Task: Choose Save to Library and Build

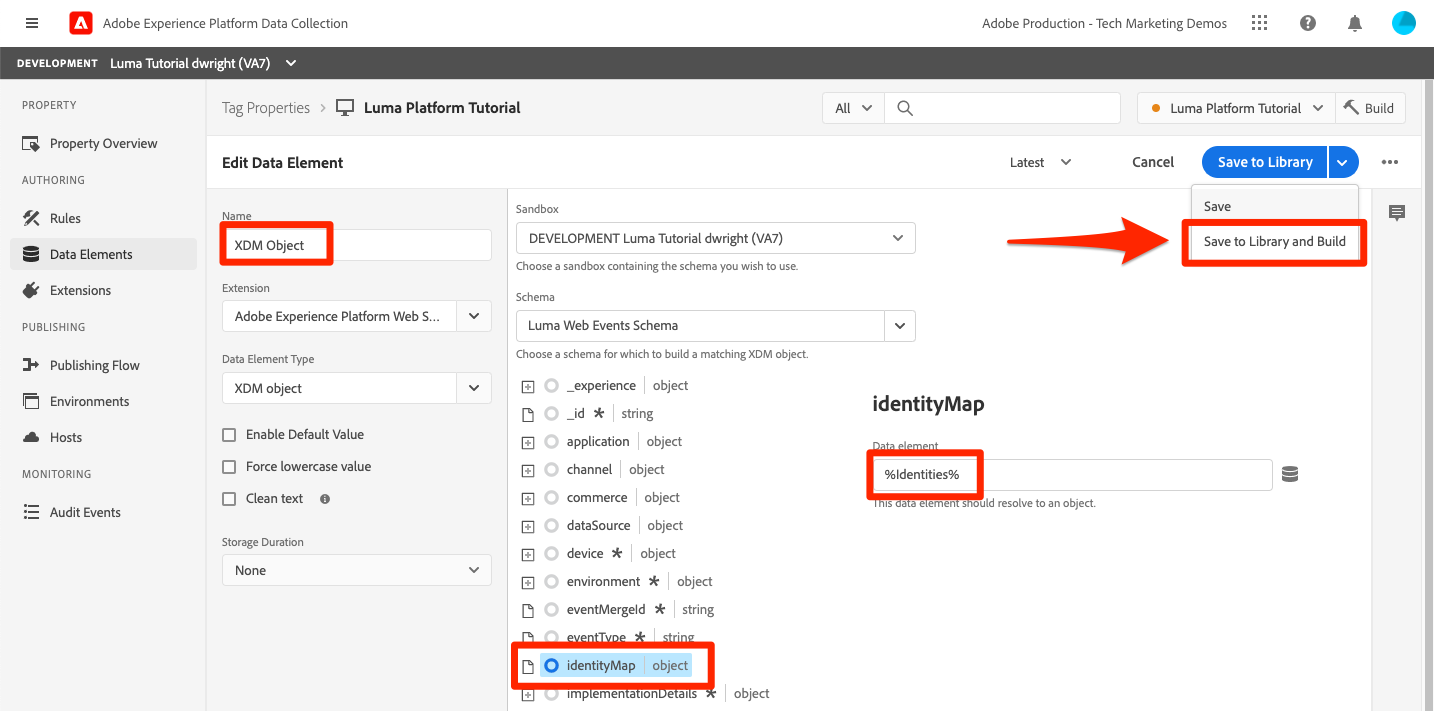Action: [x=1274, y=241]
